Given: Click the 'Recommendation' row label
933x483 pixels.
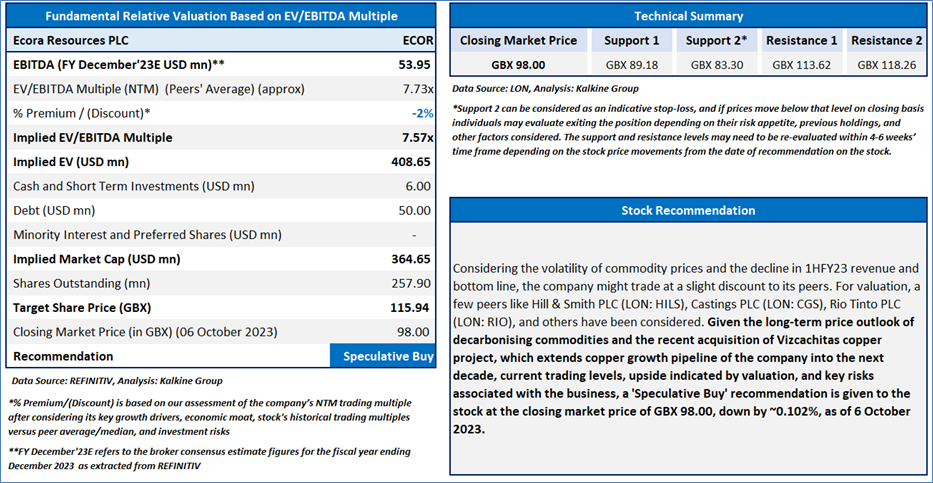Looking at the screenshot, I should [63, 356].
